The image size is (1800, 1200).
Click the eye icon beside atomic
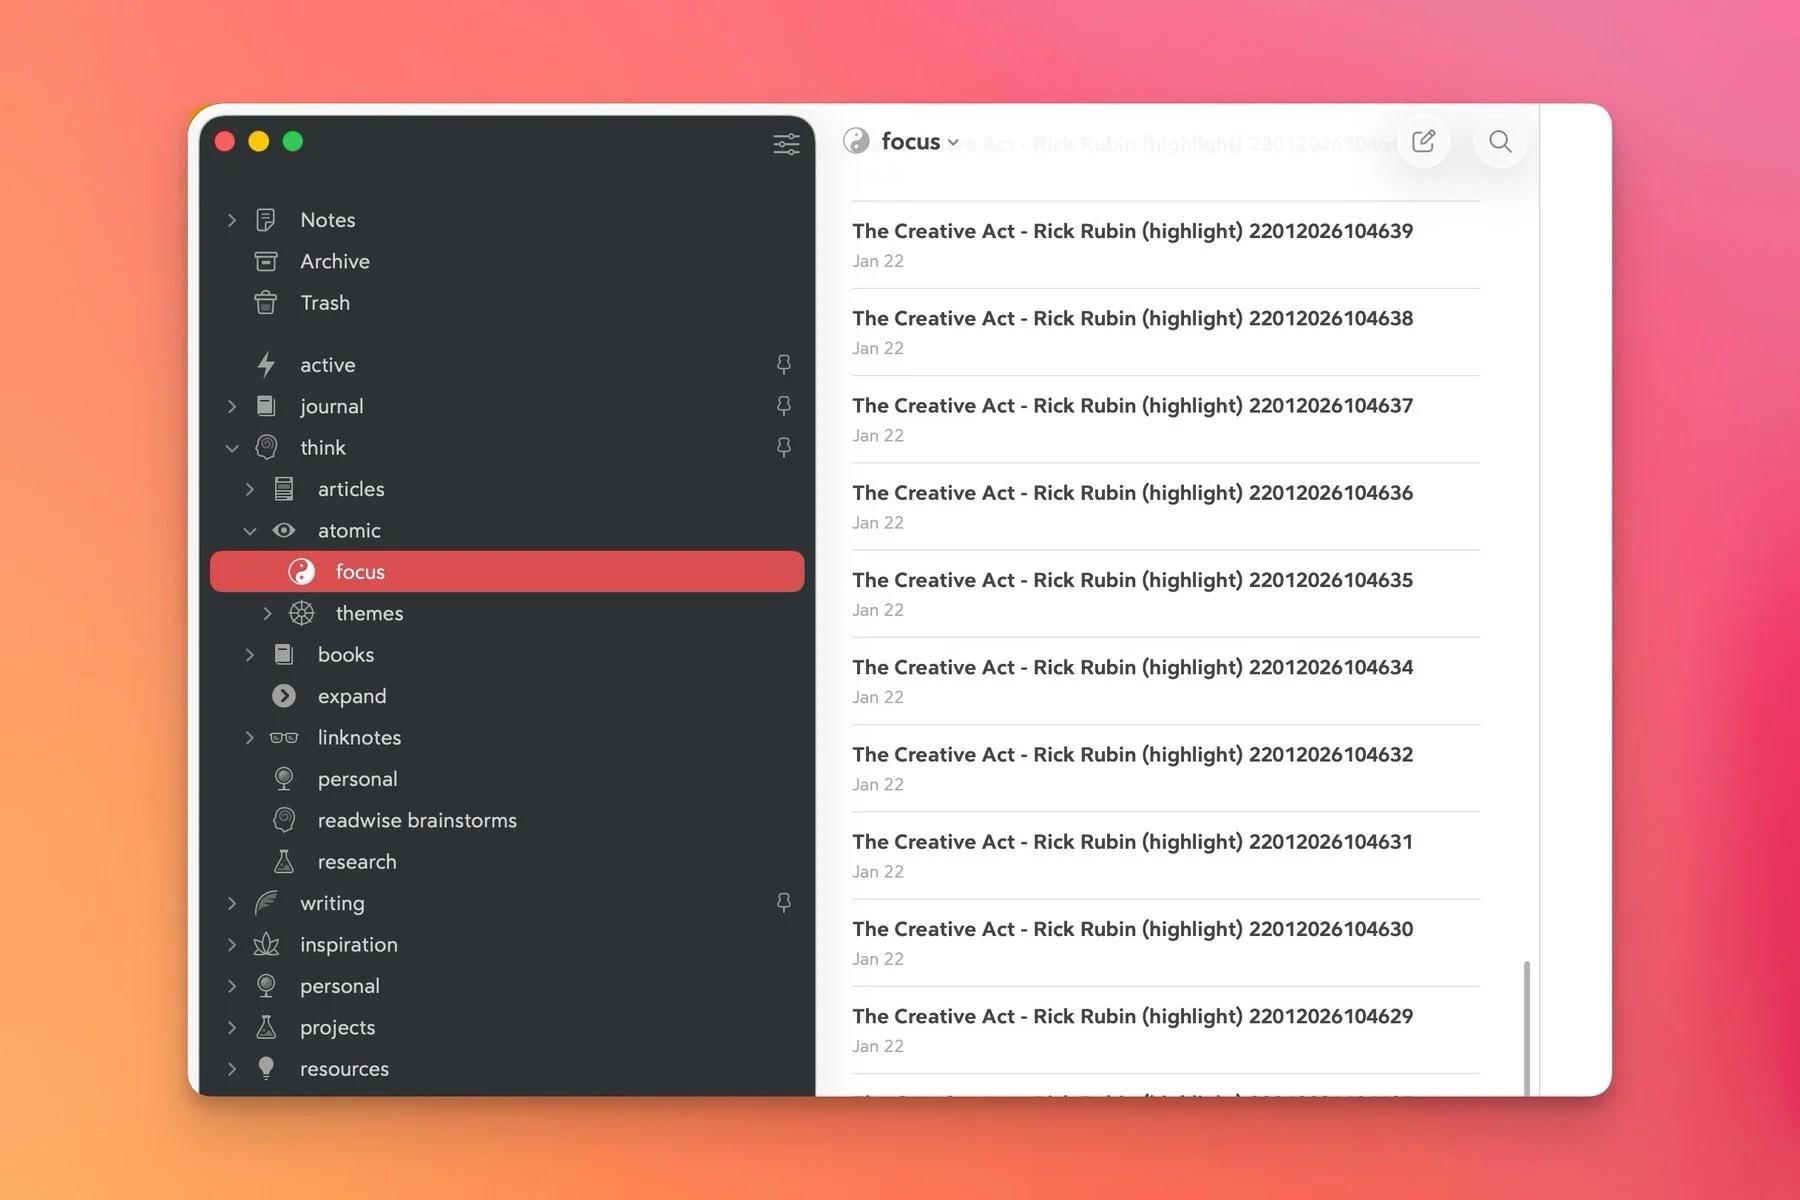(x=284, y=530)
